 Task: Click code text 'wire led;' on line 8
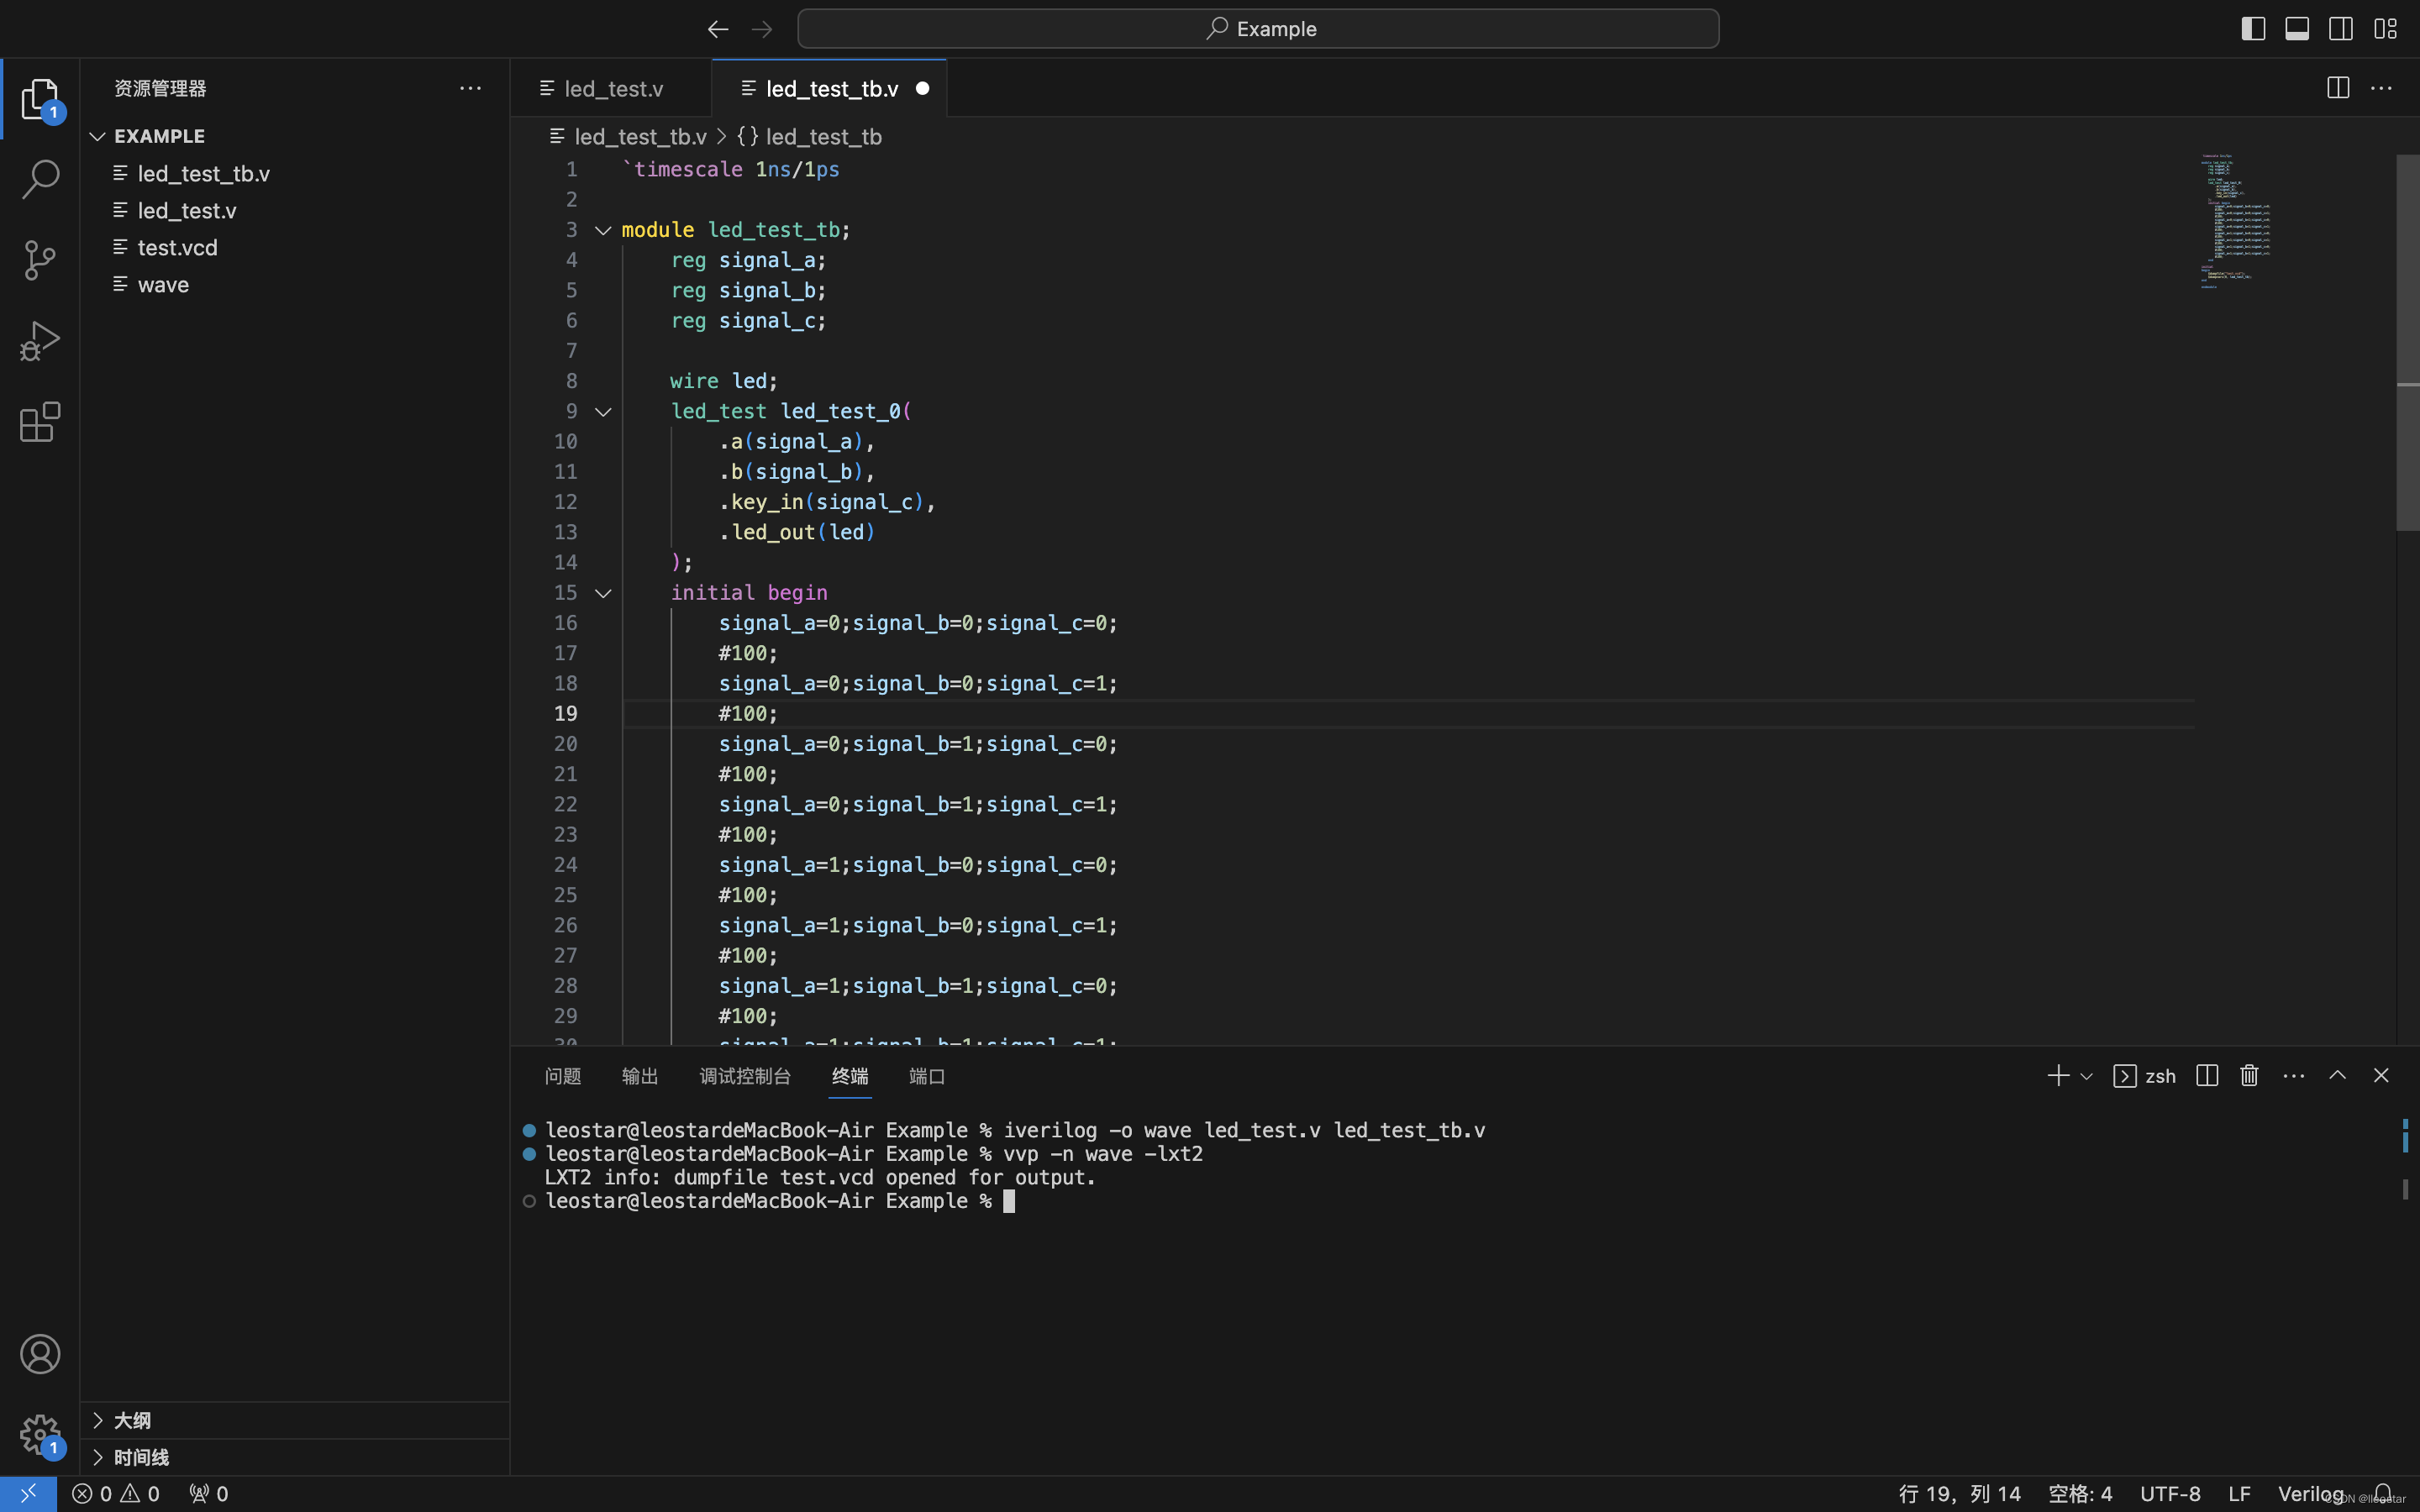click(724, 381)
